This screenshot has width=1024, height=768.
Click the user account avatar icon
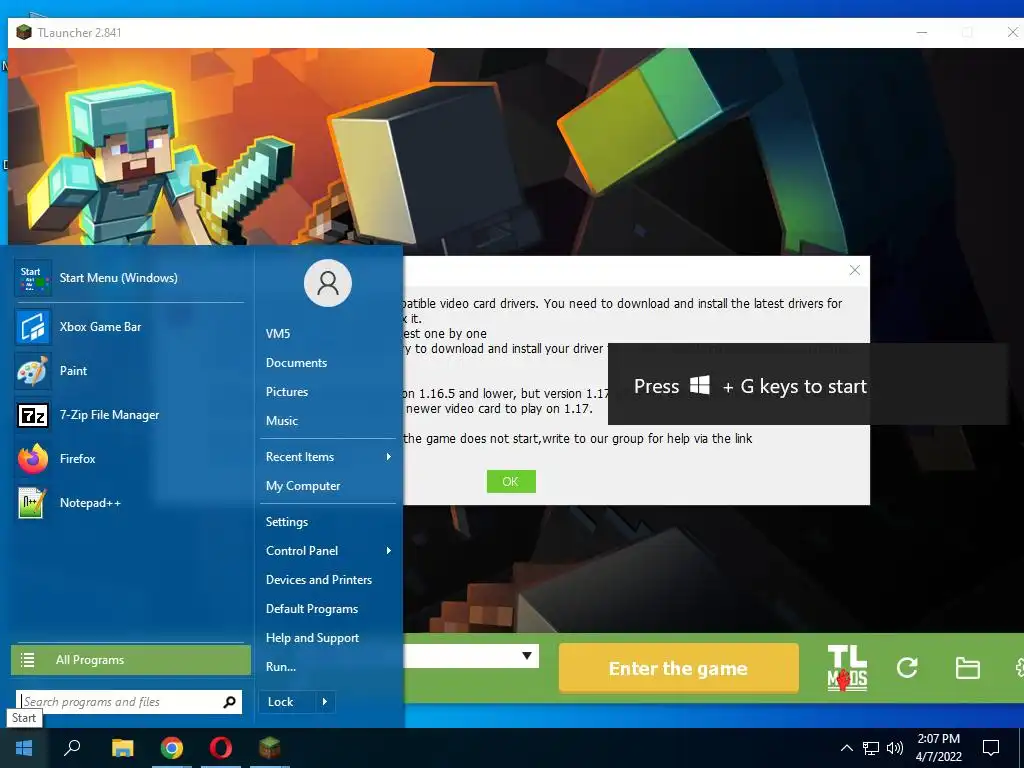[x=328, y=283]
